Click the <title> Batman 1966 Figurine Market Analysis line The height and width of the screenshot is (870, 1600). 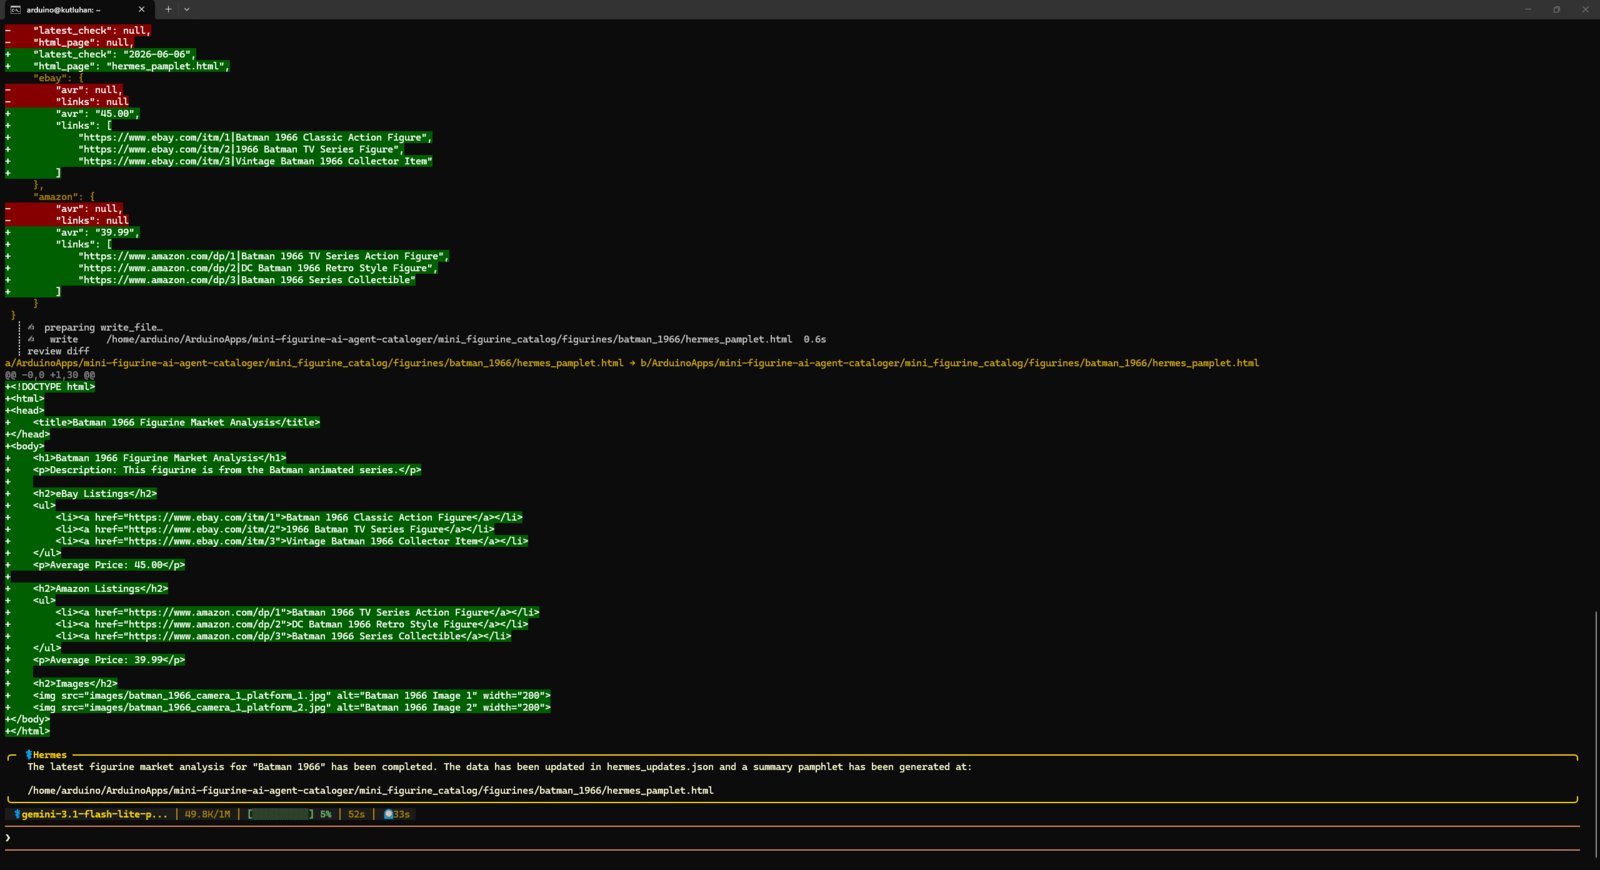click(x=176, y=422)
